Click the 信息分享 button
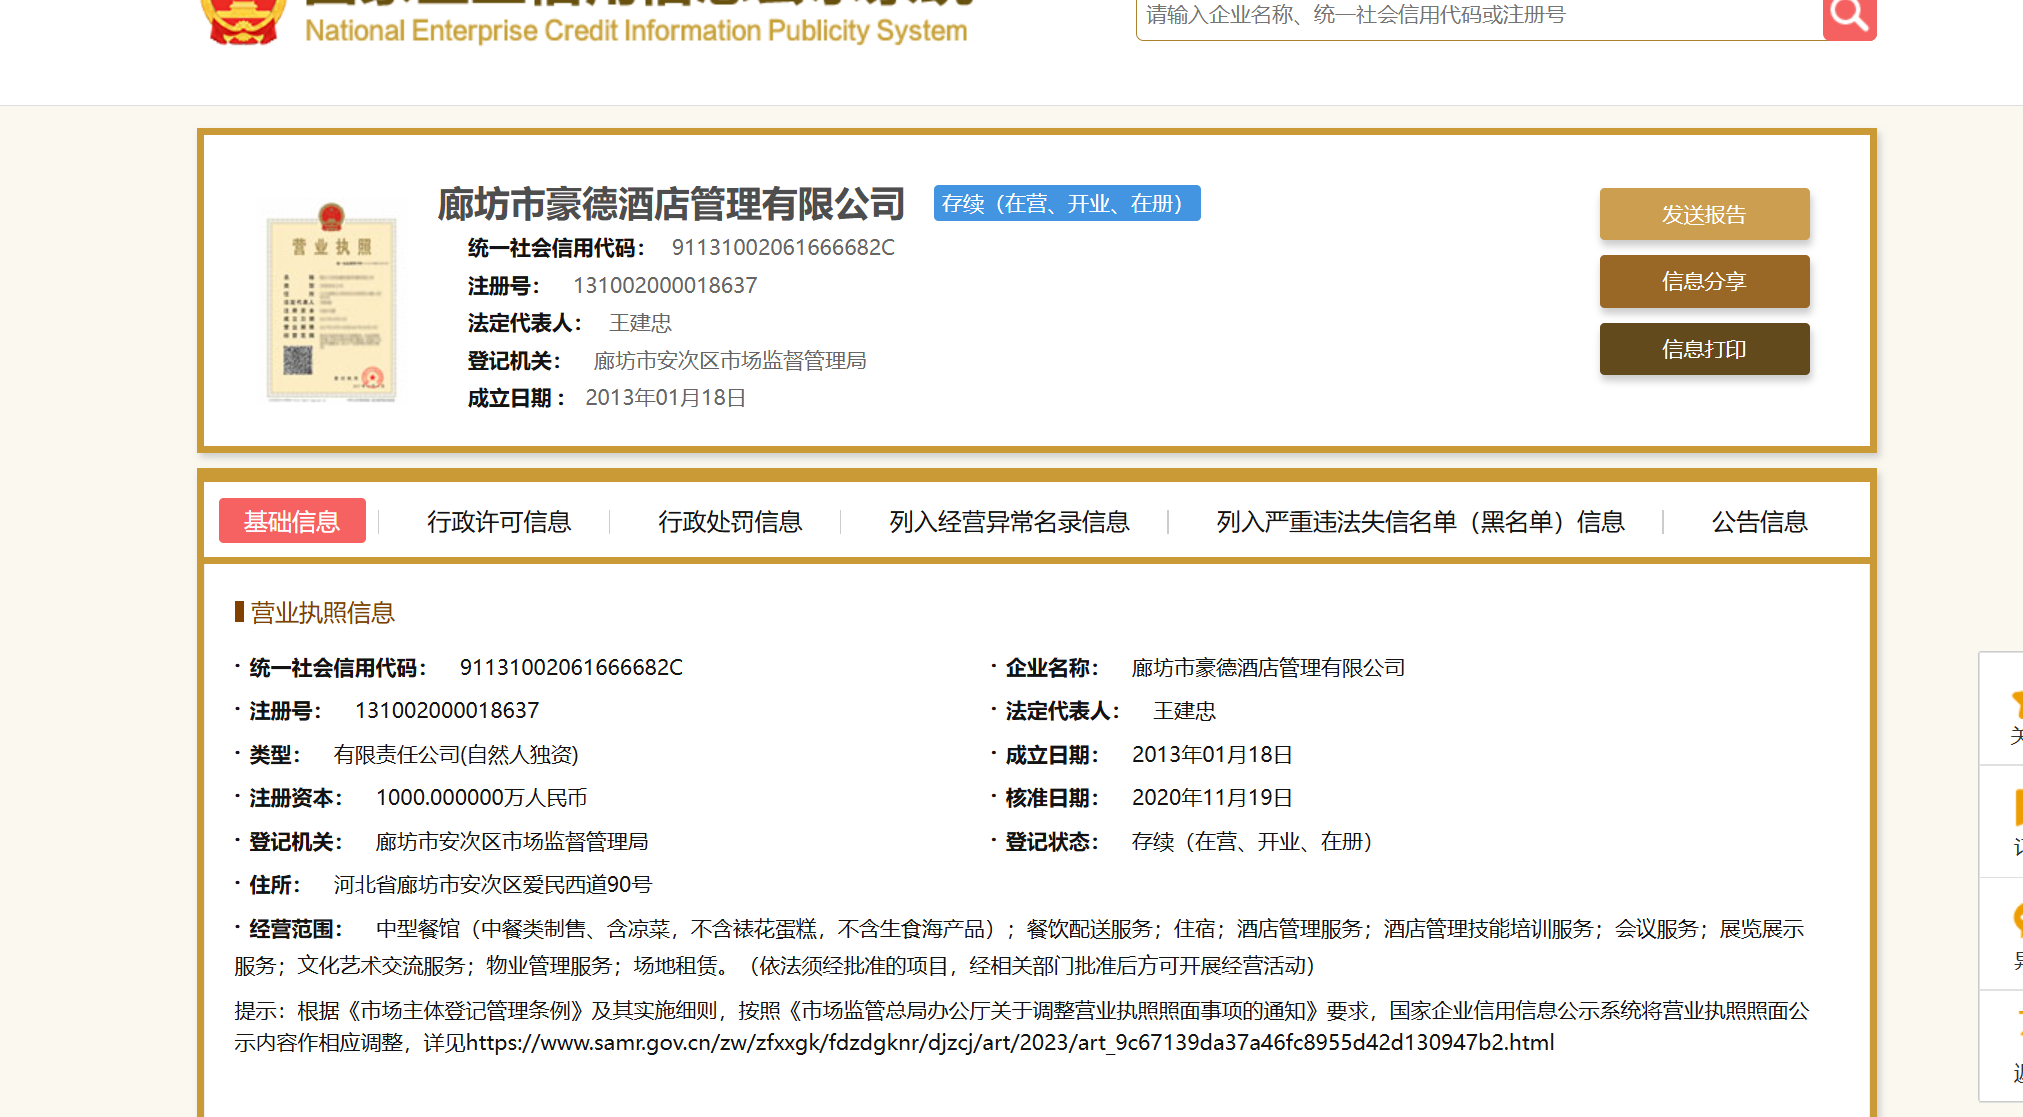2023x1117 pixels. tap(1704, 281)
